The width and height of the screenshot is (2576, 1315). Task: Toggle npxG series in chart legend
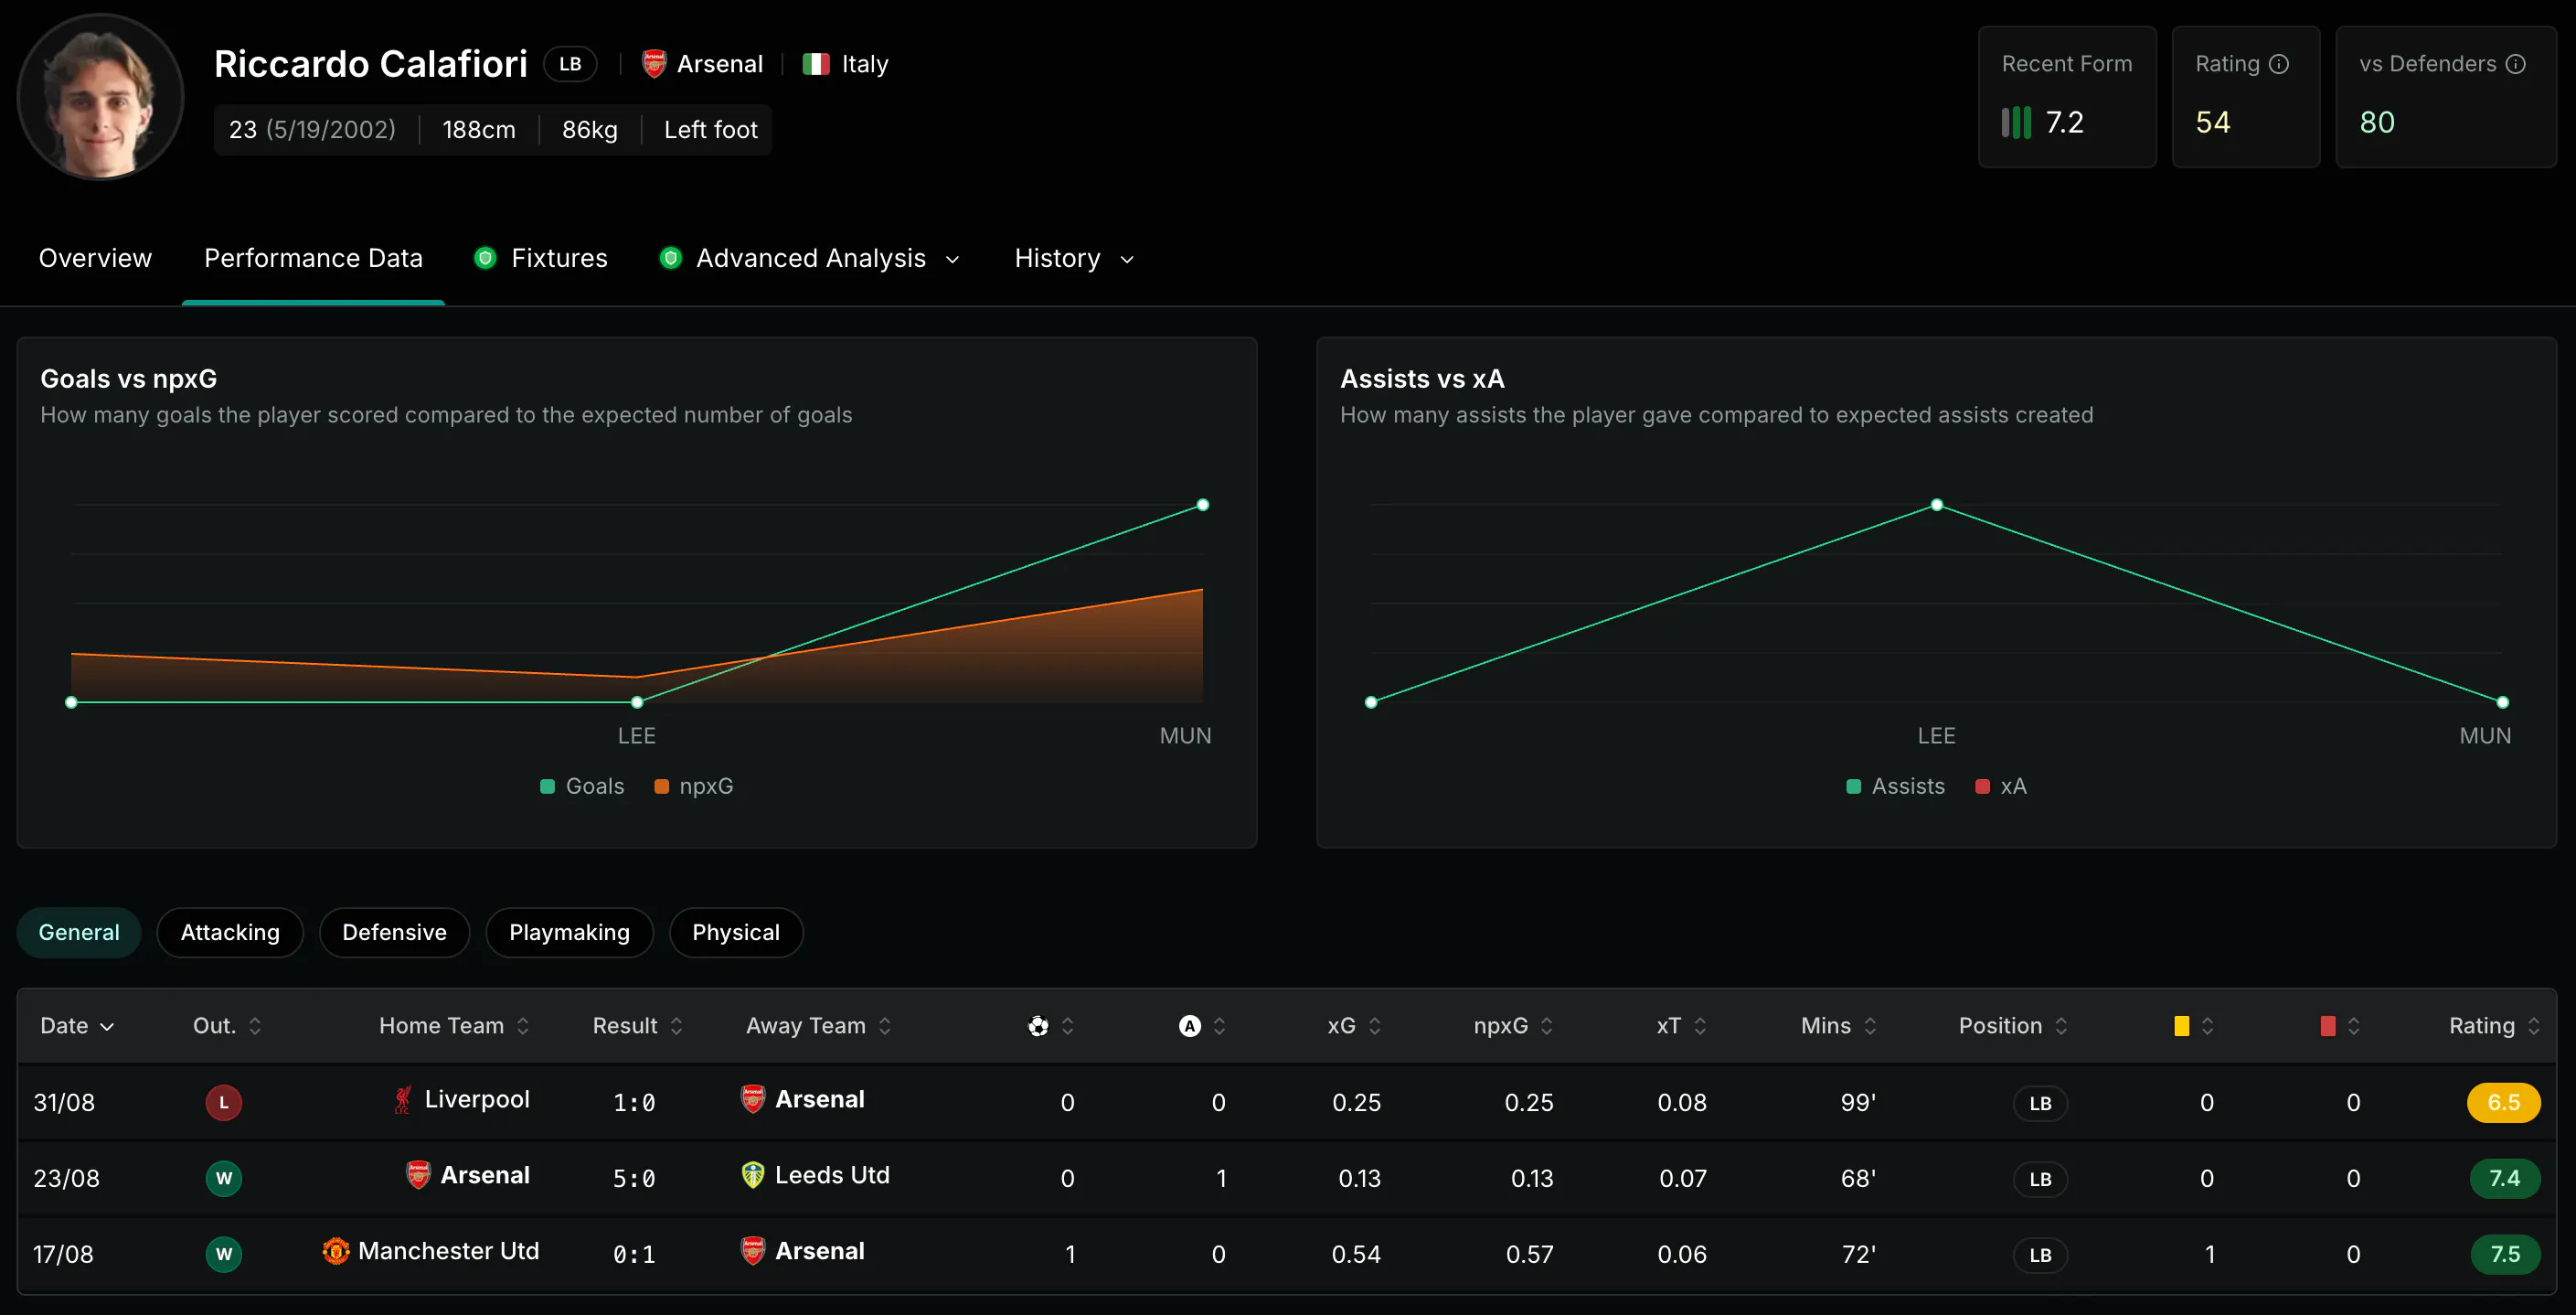click(694, 786)
